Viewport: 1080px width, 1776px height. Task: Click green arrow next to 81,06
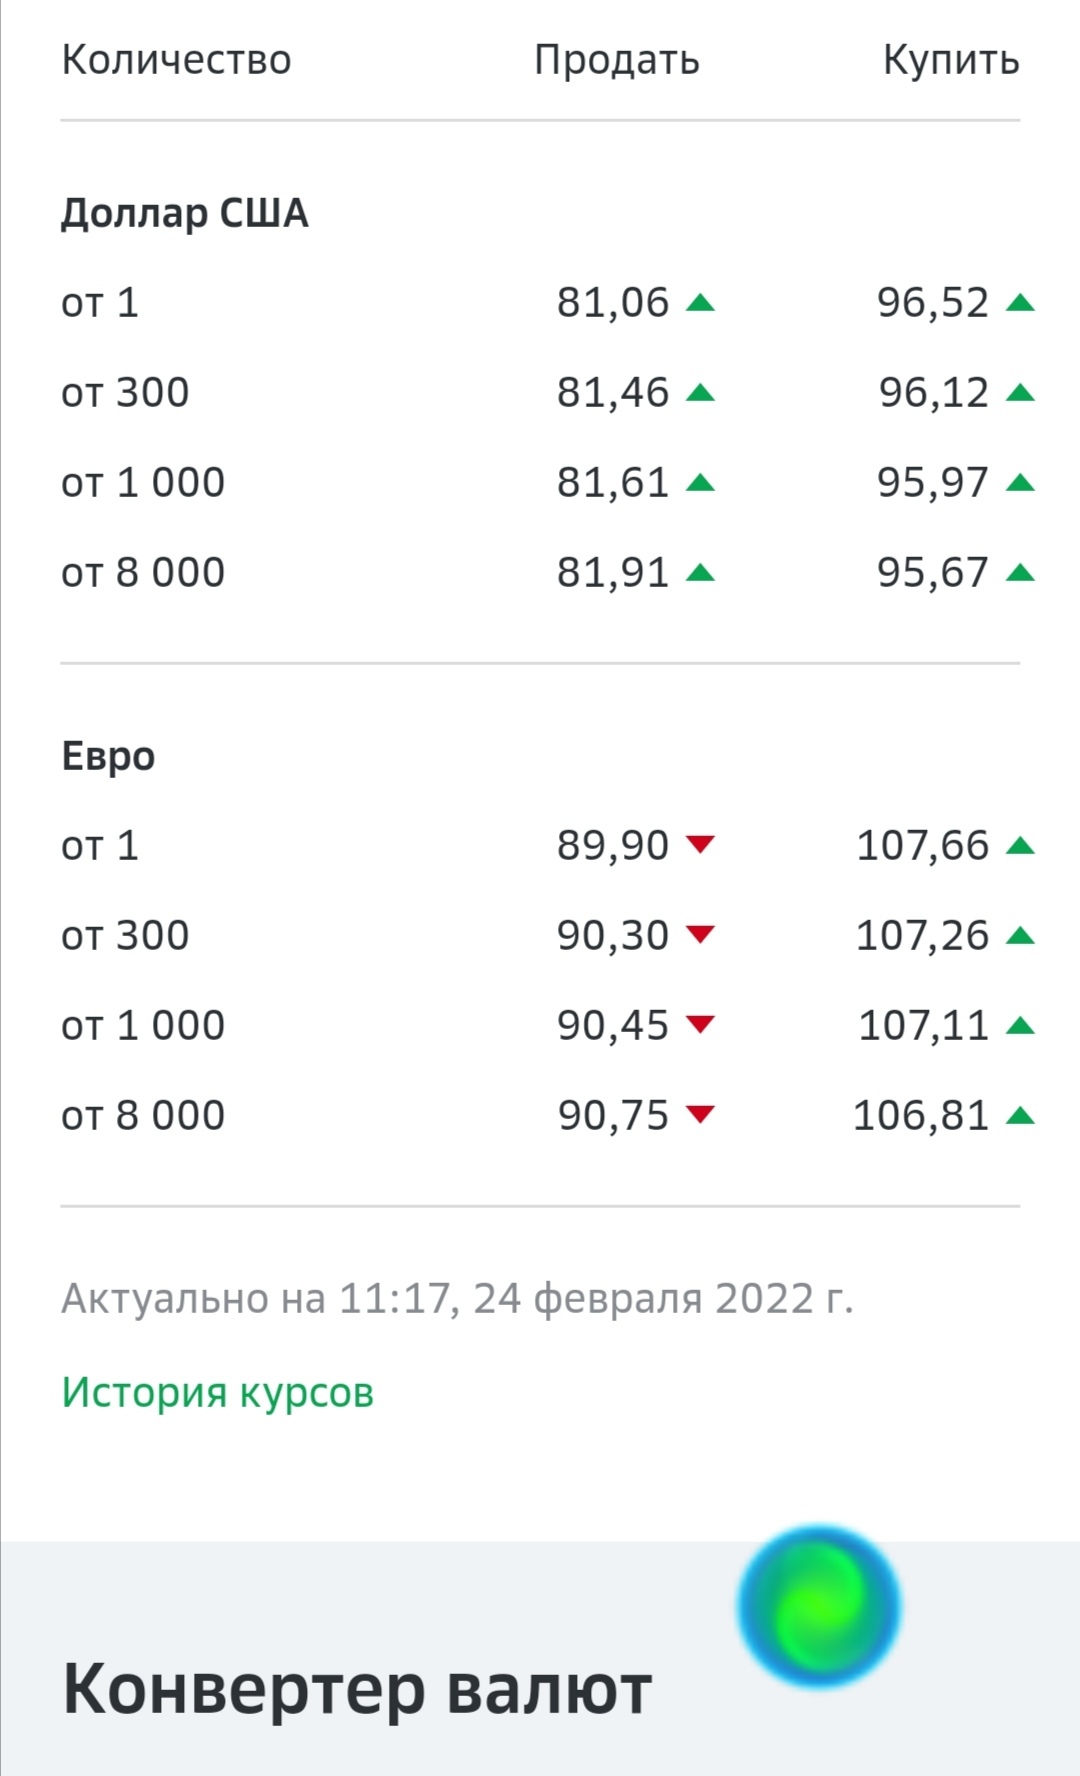(700, 302)
